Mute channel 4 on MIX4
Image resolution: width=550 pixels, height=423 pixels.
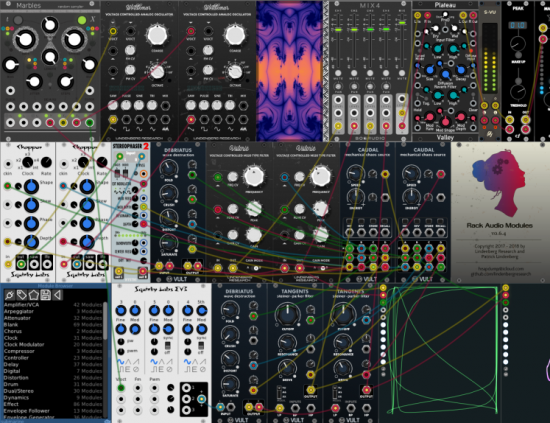point(386,73)
